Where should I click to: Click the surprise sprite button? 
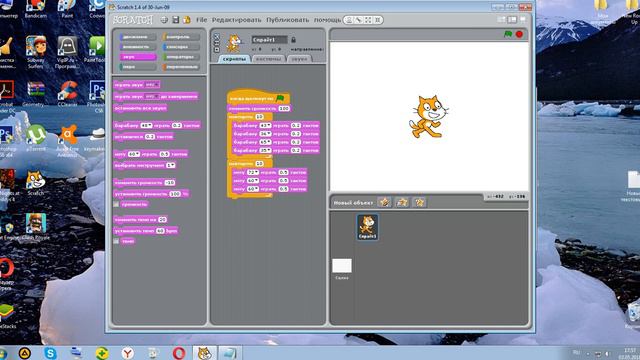coord(419,202)
